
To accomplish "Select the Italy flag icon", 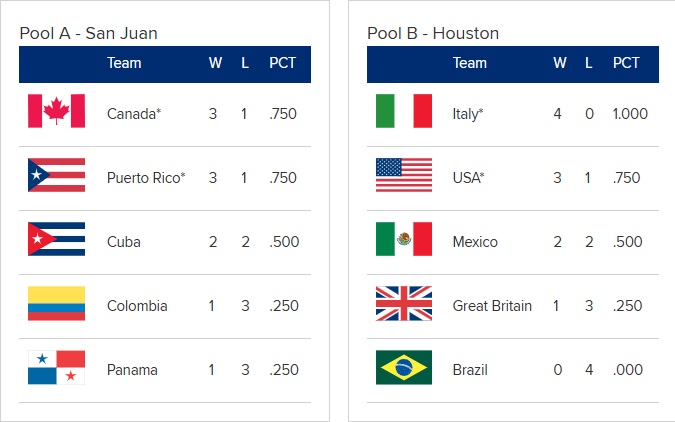I will coord(403,111).
